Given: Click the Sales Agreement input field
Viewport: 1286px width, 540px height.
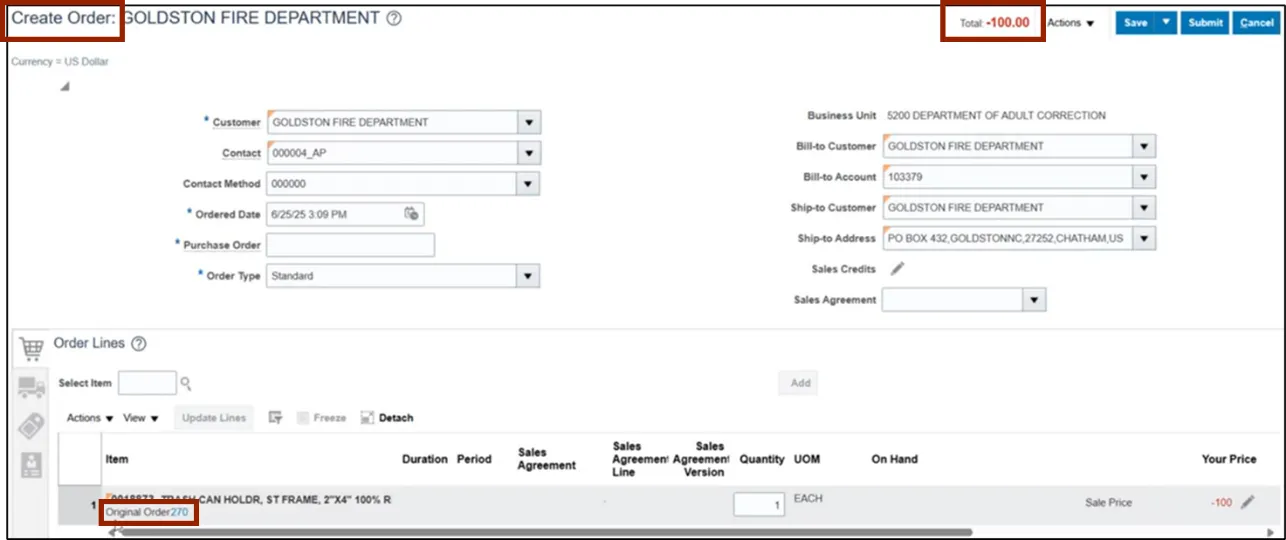Looking at the screenshot, I should click(953, 300).
